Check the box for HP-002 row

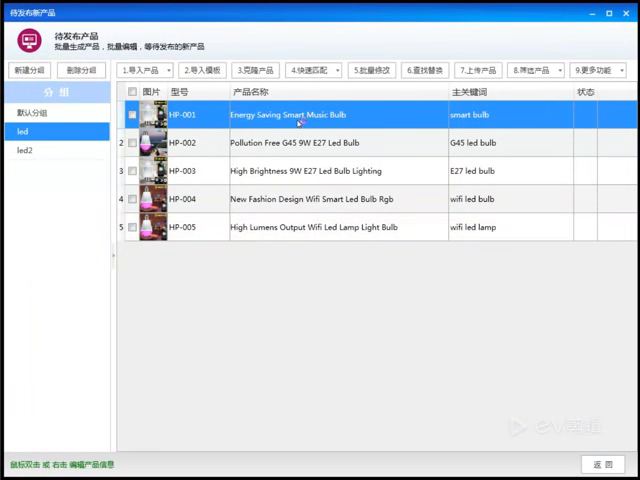[132, 143]
